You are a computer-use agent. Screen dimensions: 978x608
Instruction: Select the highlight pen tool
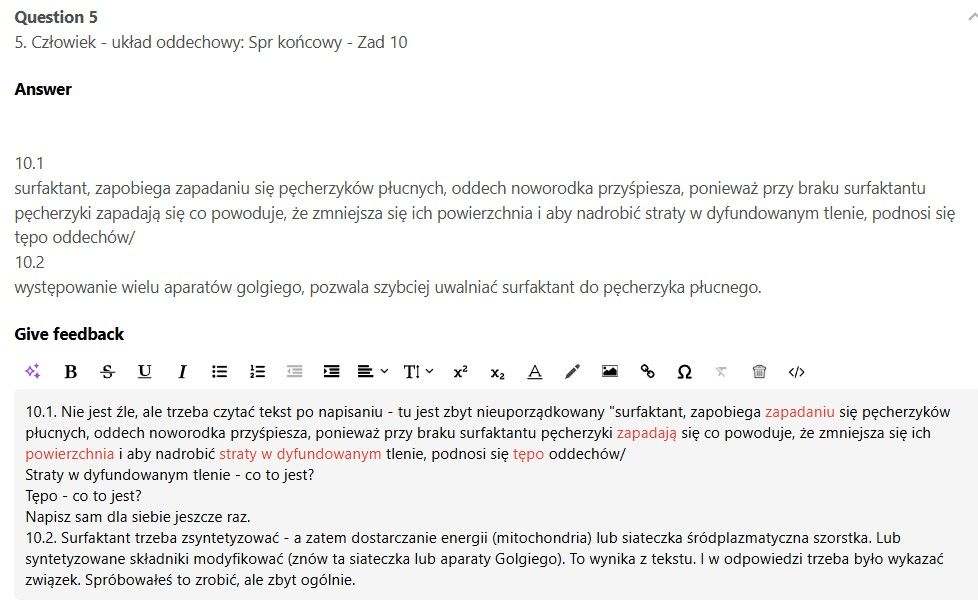click(x=572, y=372)
